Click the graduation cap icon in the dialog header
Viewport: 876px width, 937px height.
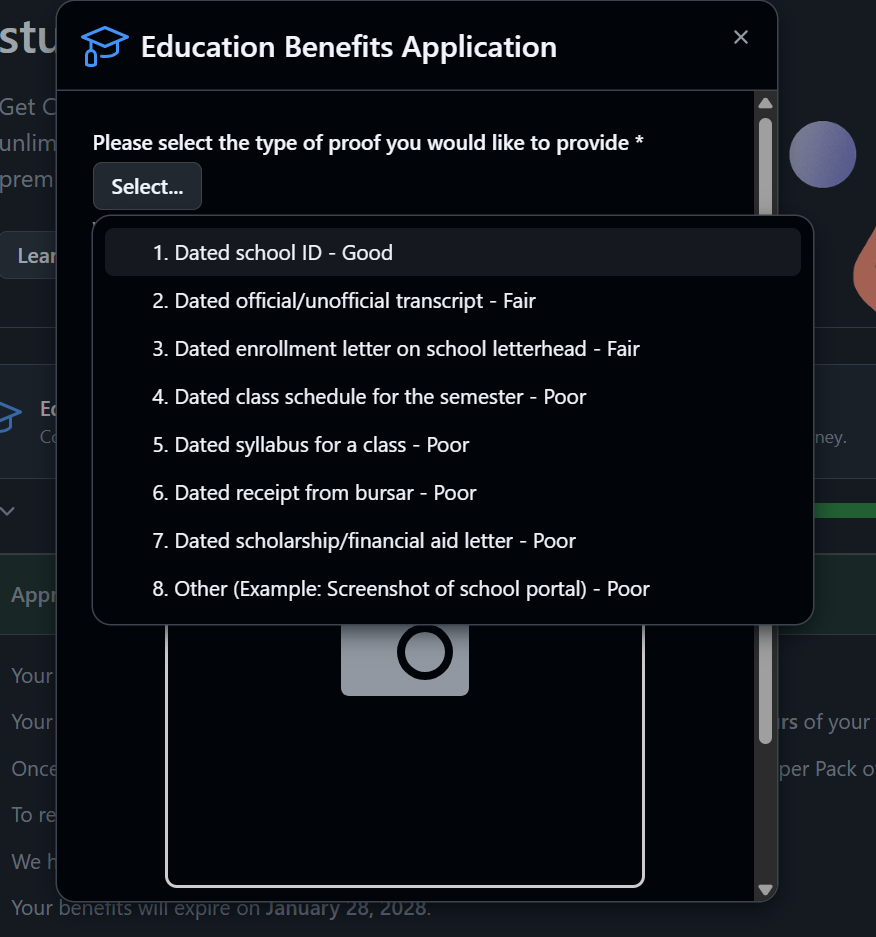(104, 45)
